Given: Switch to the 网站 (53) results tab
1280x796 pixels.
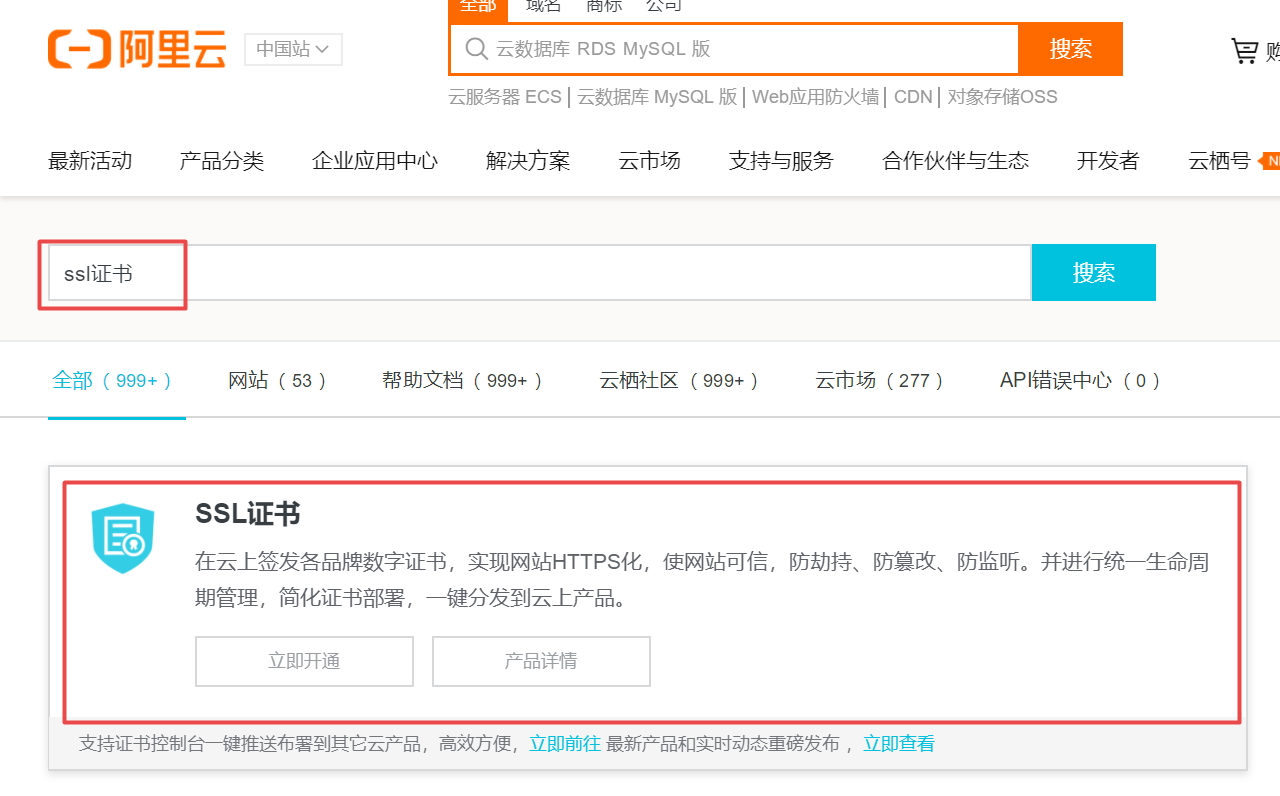Looking at the screenshot, I should 278,381.
